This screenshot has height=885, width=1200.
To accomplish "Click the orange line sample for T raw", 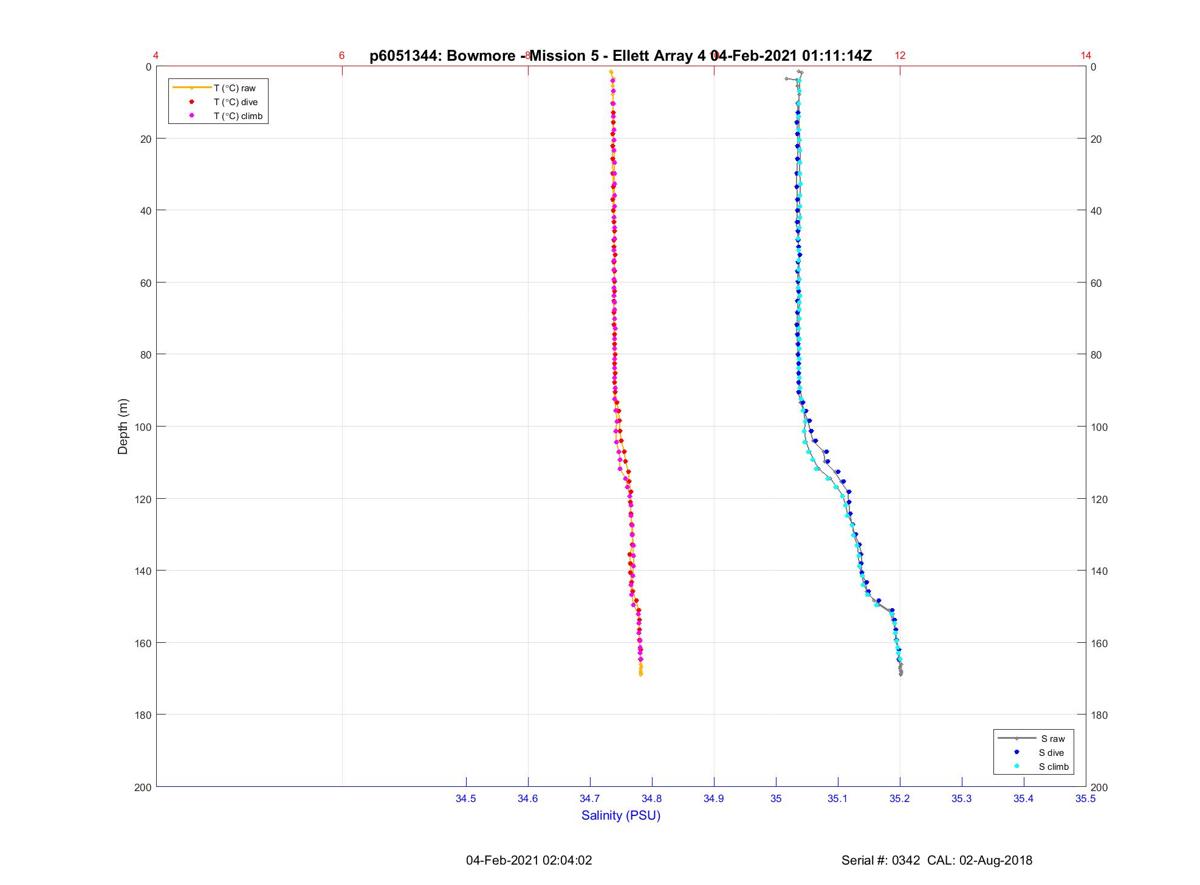I will 191,88.
